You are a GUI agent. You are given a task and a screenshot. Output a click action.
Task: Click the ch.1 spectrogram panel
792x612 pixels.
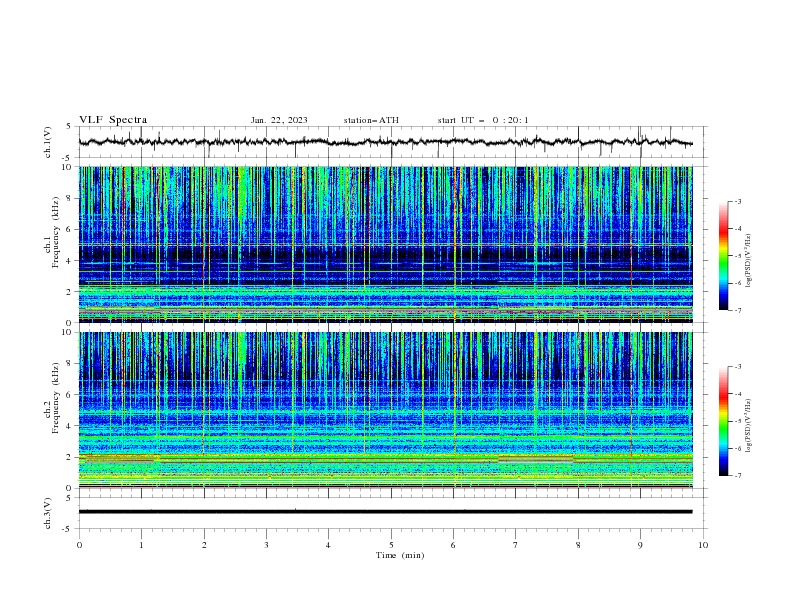point(385,244)
